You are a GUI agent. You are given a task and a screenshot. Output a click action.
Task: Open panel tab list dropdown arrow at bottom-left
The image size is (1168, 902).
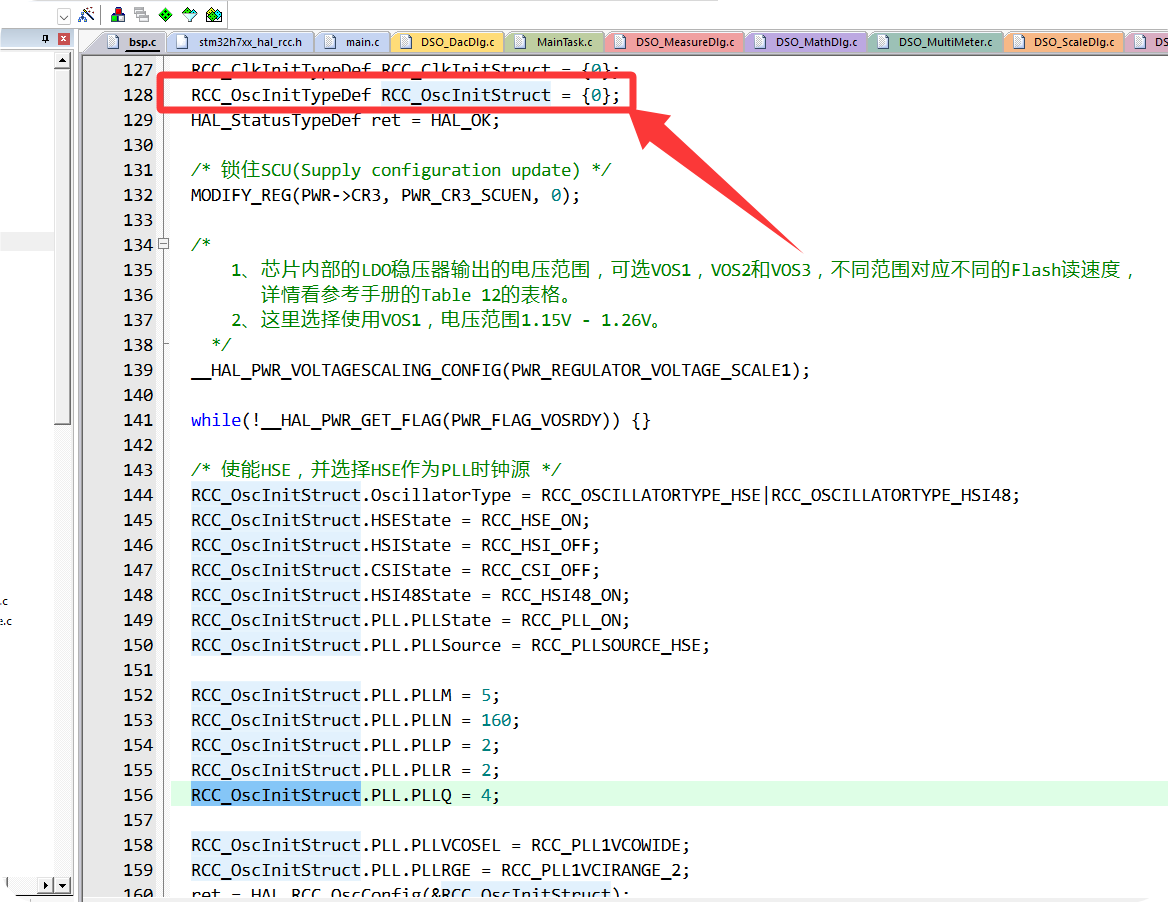click(63, 886)
